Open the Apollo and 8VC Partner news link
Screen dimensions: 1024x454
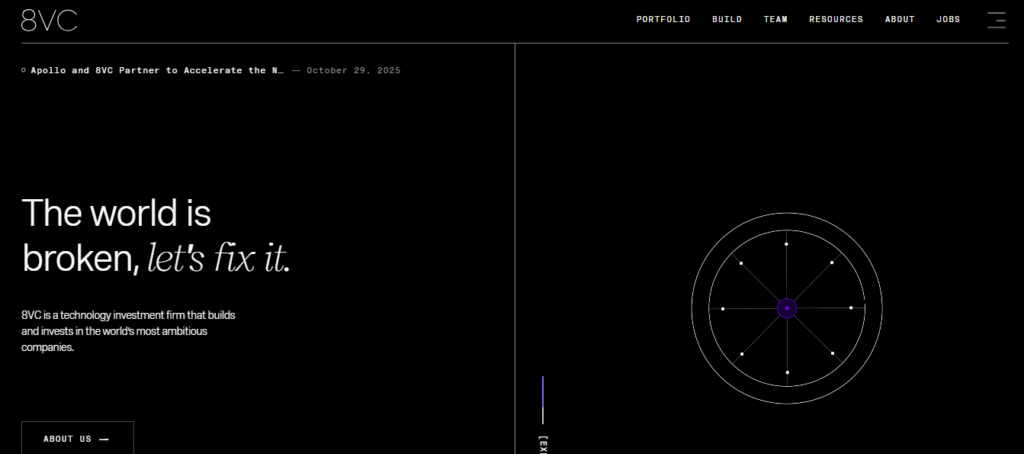tap(157, 70)
